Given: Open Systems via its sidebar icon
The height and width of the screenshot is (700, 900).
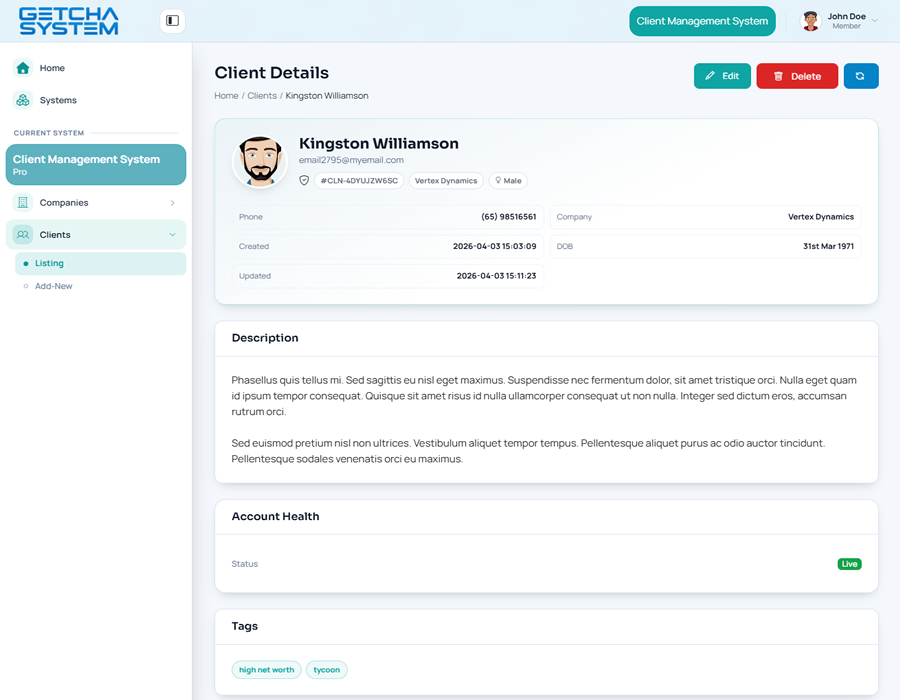Looking at the screenshot, I should (23, 100).
